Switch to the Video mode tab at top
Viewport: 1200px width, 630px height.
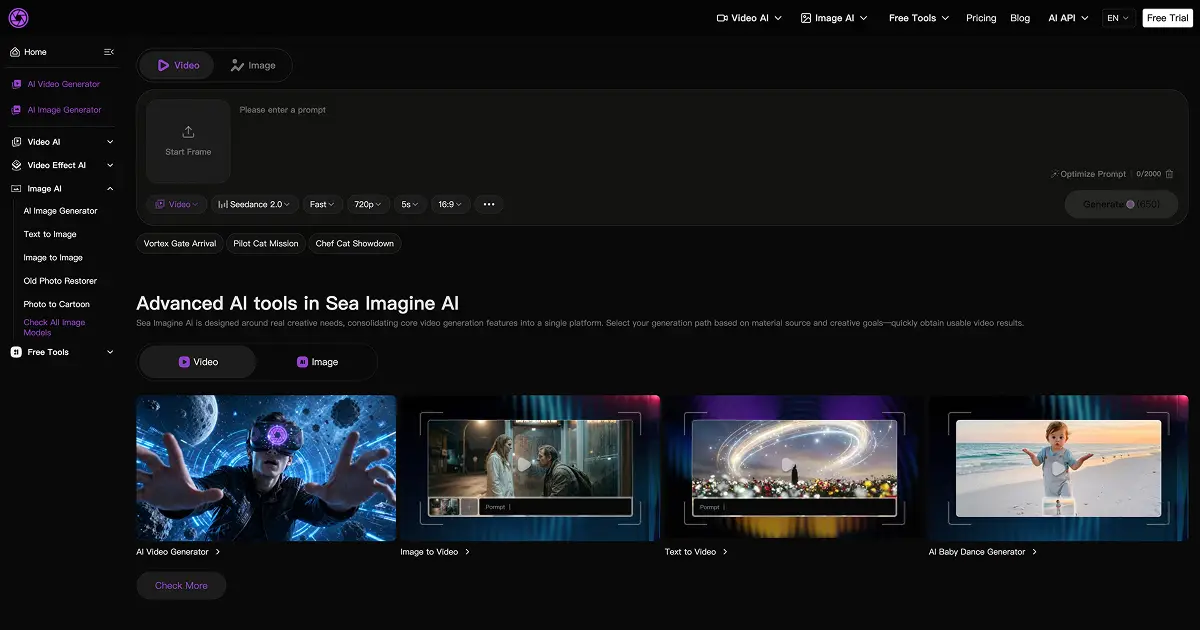177,65
